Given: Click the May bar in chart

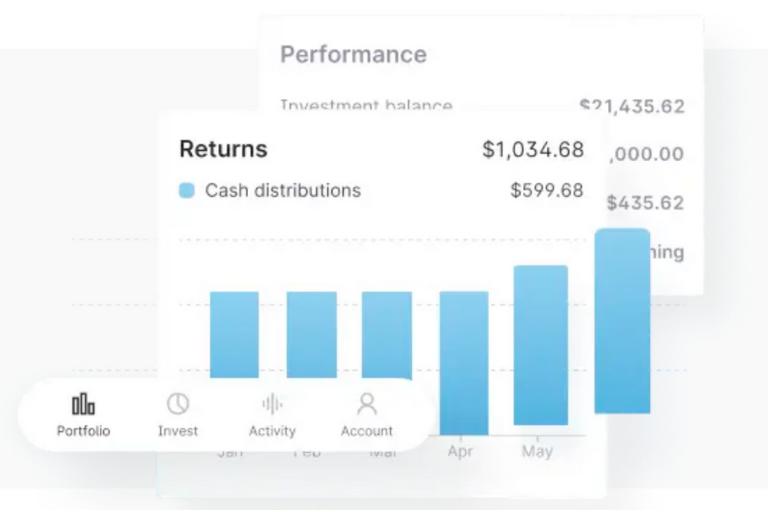Looking at the screenshot, I should [x=541, y=345].
